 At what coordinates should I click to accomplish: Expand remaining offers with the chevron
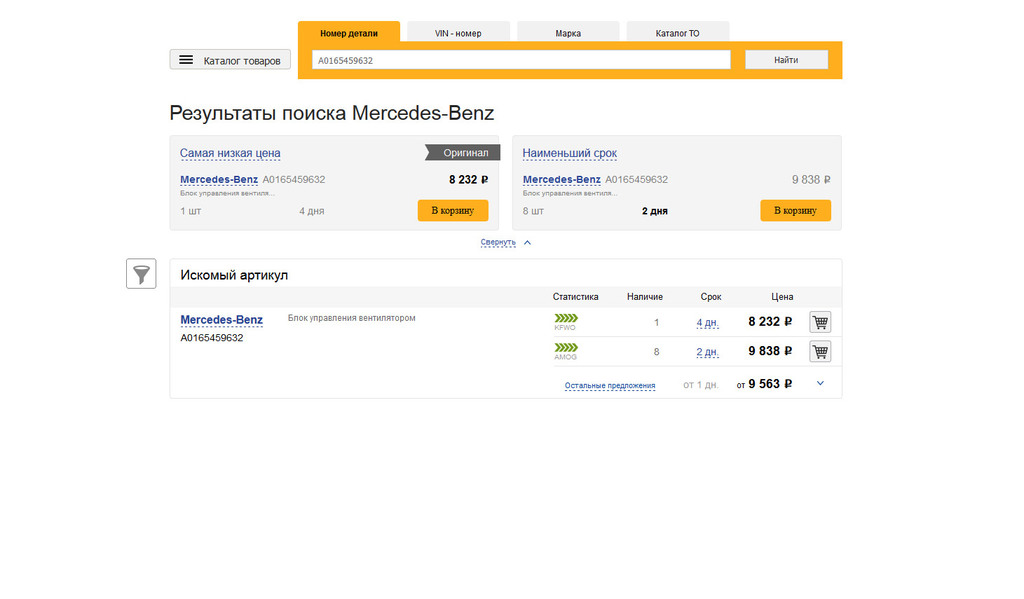[x=820, y=383]
